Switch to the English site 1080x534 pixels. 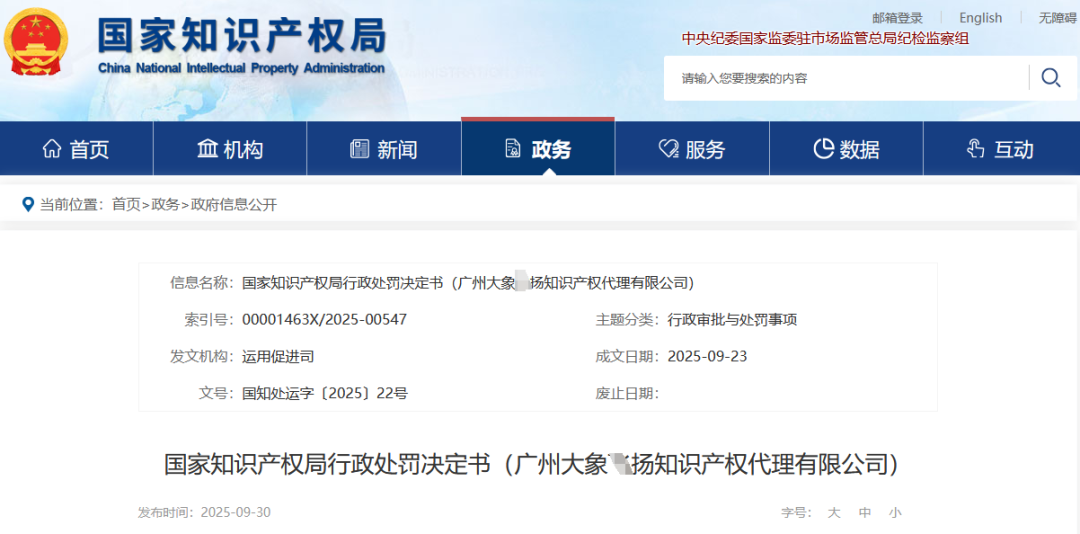pyautogui.click(x=980, y=18)
